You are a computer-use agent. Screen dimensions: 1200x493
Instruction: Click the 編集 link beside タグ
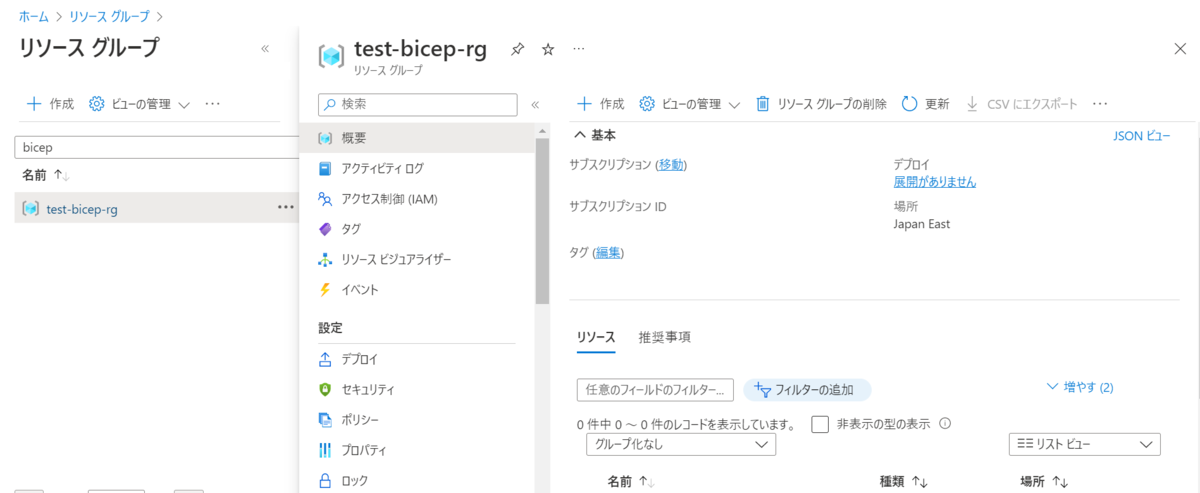click(608, 253)
